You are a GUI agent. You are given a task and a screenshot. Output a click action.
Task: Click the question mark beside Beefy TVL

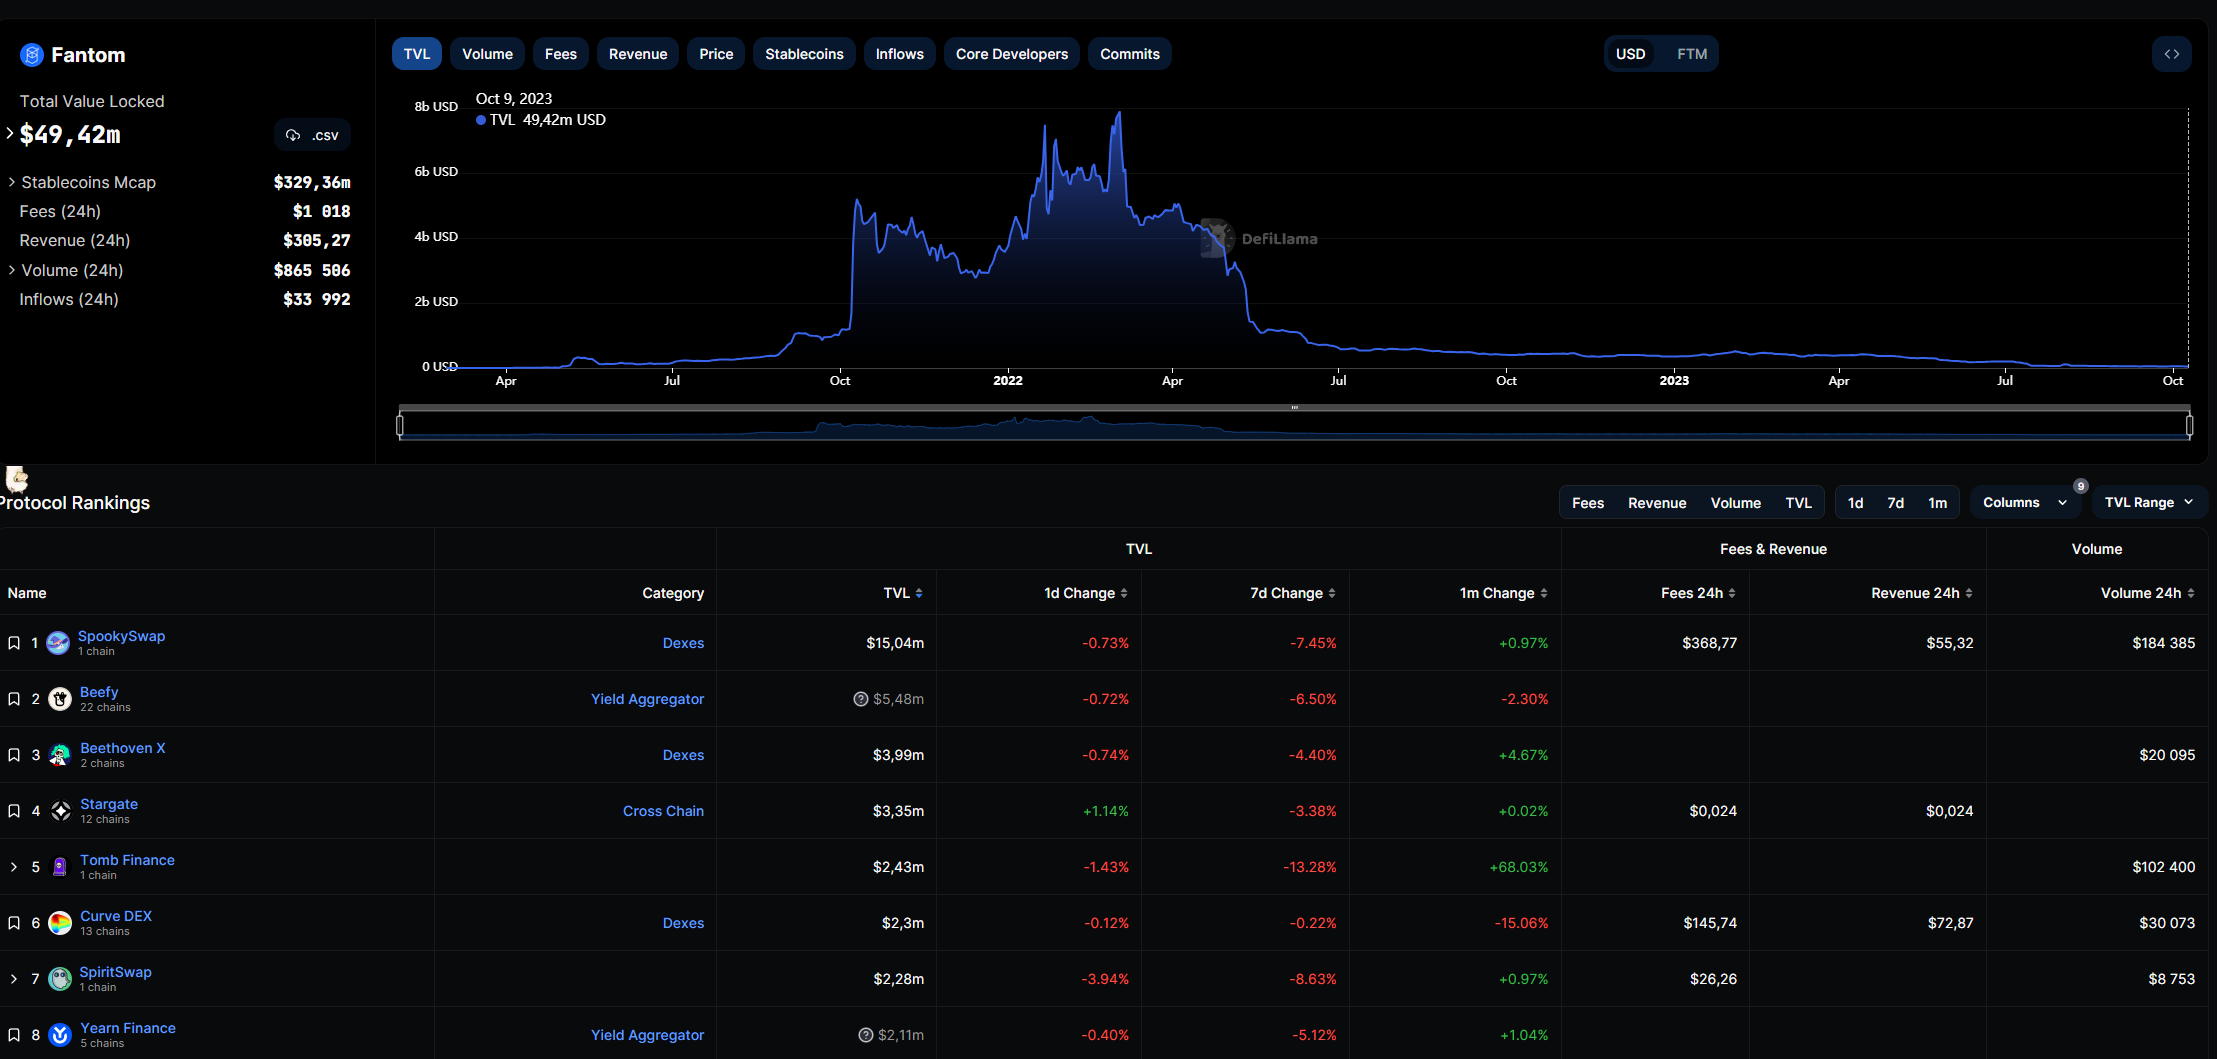tap(860, 699)
